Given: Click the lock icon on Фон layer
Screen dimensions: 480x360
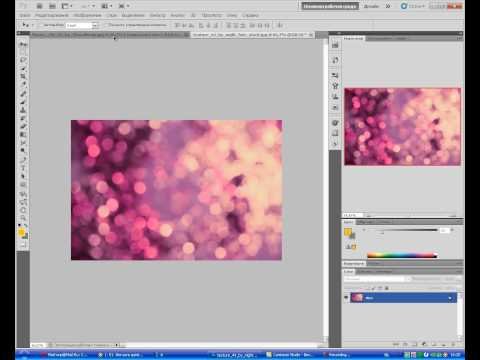Looking at the screenshot, I should coord(450,298).
